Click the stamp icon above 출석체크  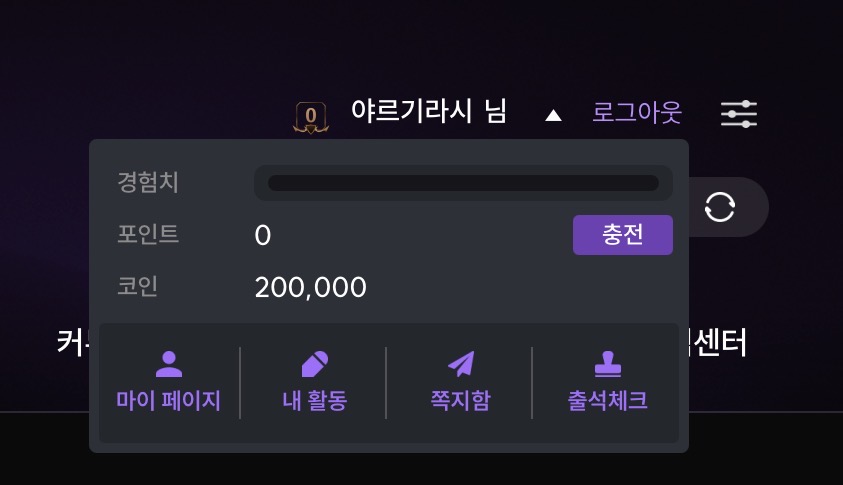(x=607, y=363)
